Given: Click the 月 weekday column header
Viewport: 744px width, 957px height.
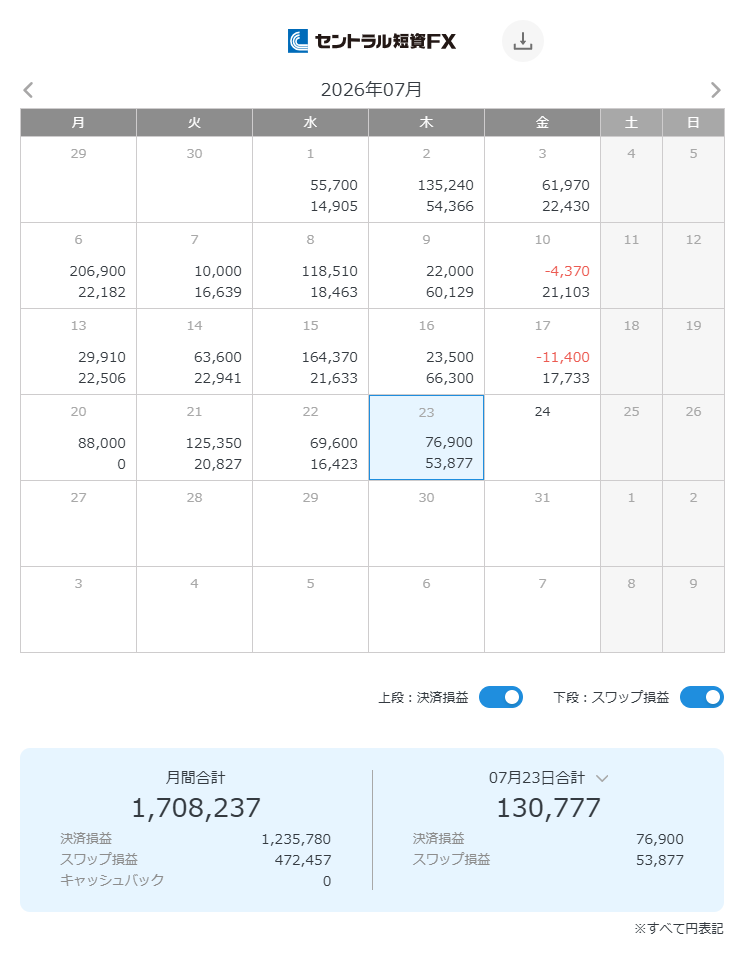Looking at the screenshot, I should click(79, 123).
